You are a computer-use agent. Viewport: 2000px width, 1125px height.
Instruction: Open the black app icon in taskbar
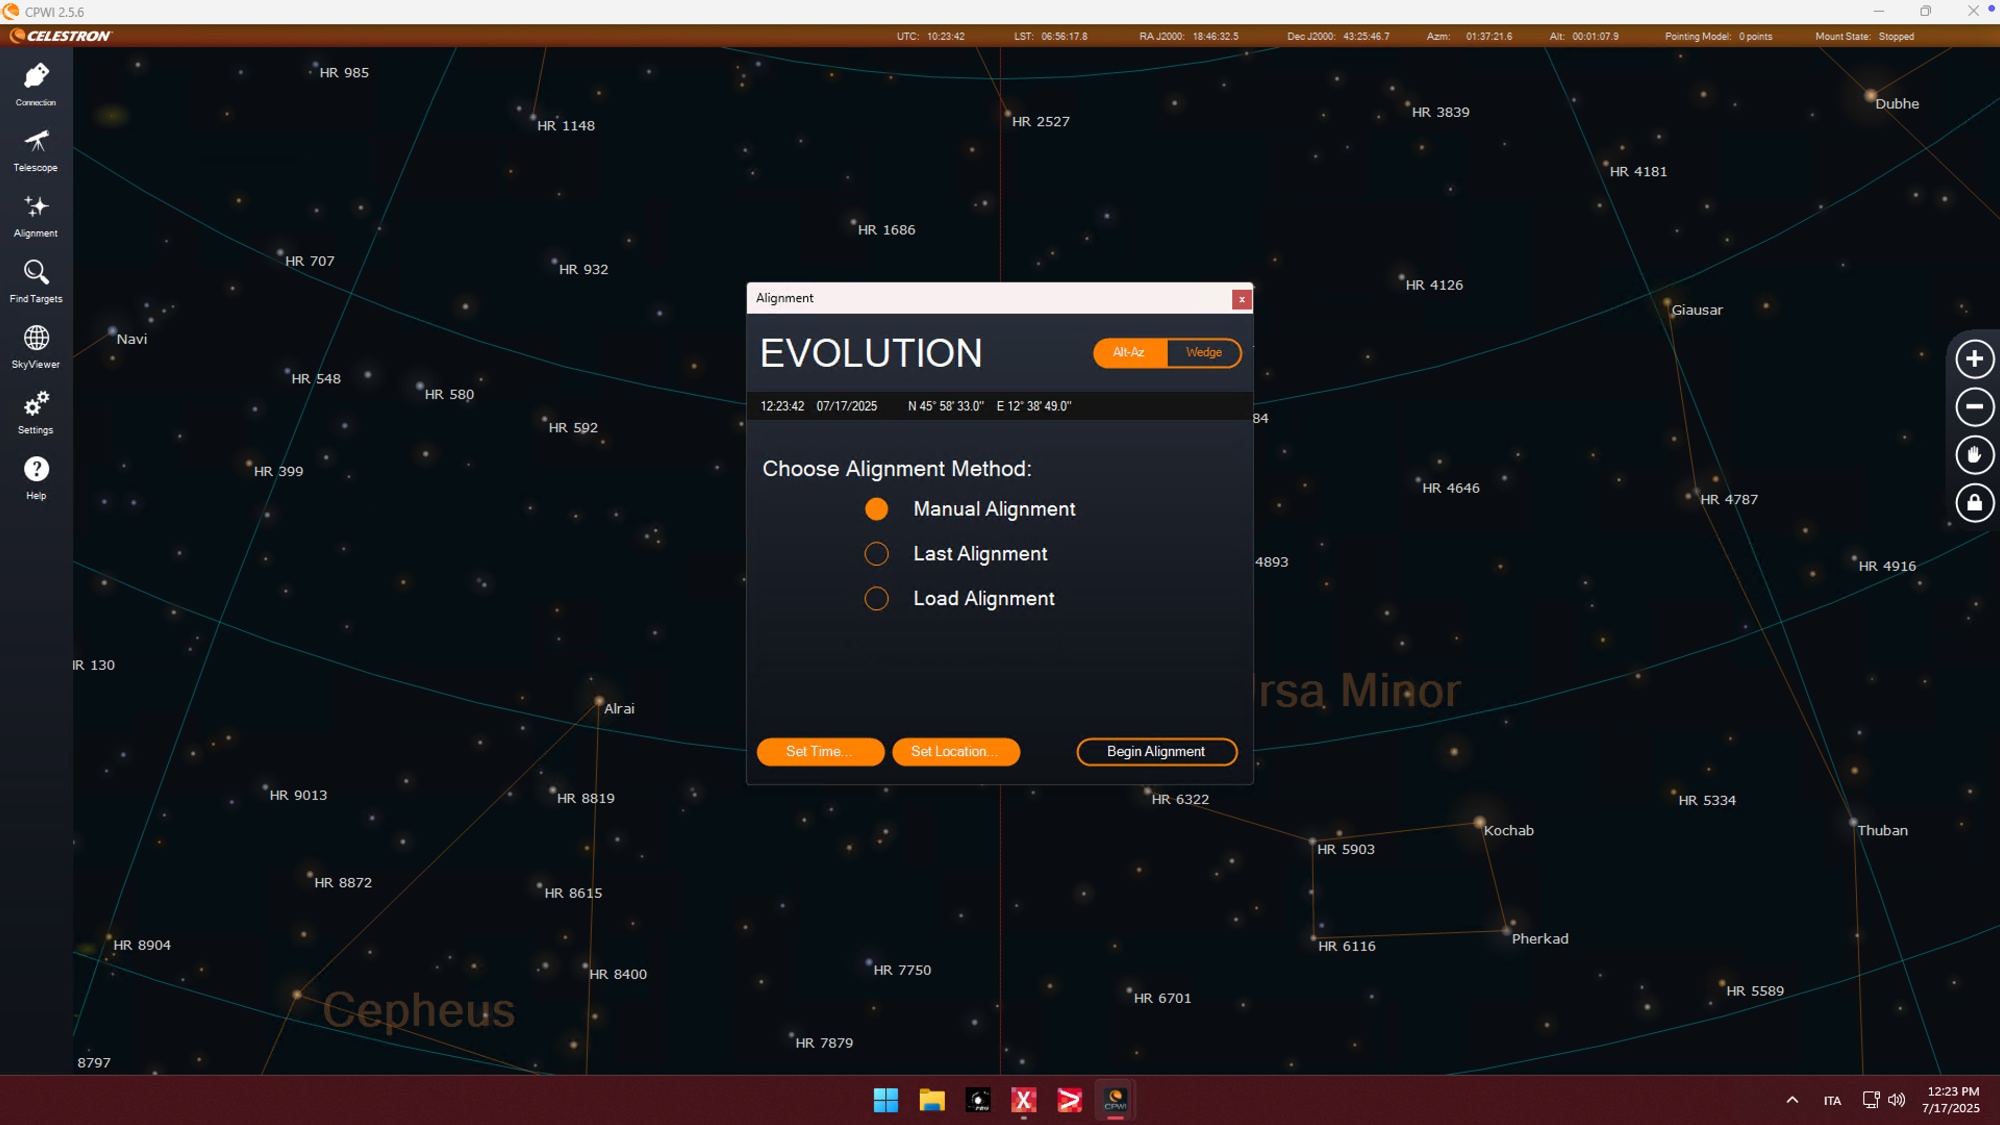tap(978, 1100)
